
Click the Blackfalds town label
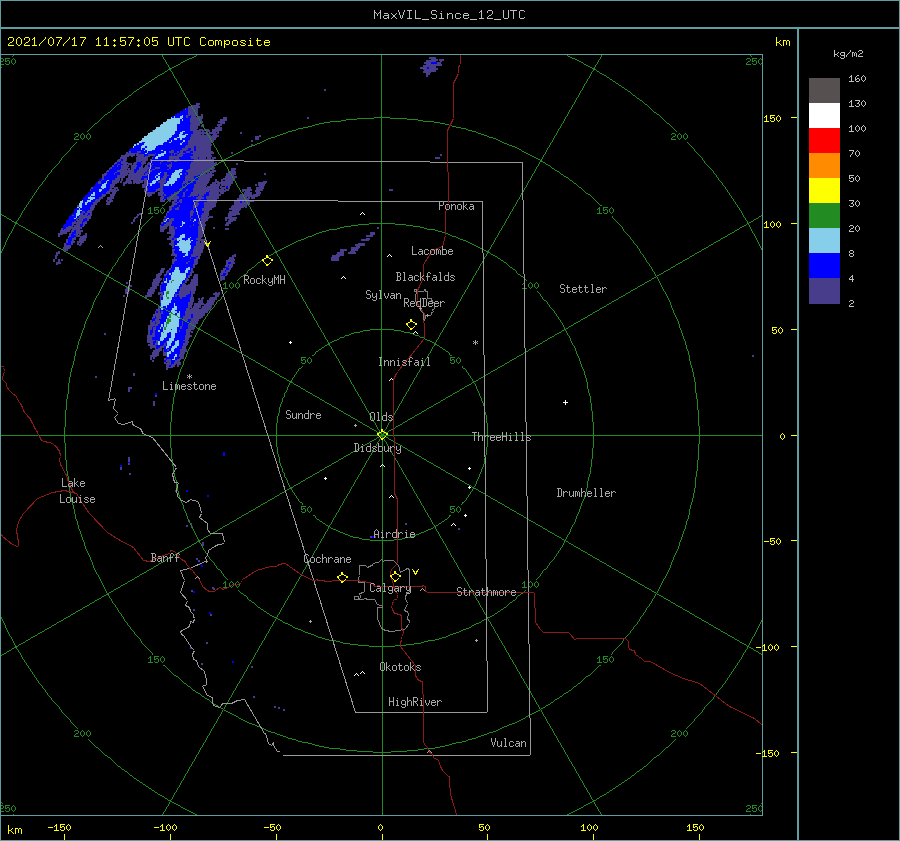(x=425, y=277)
